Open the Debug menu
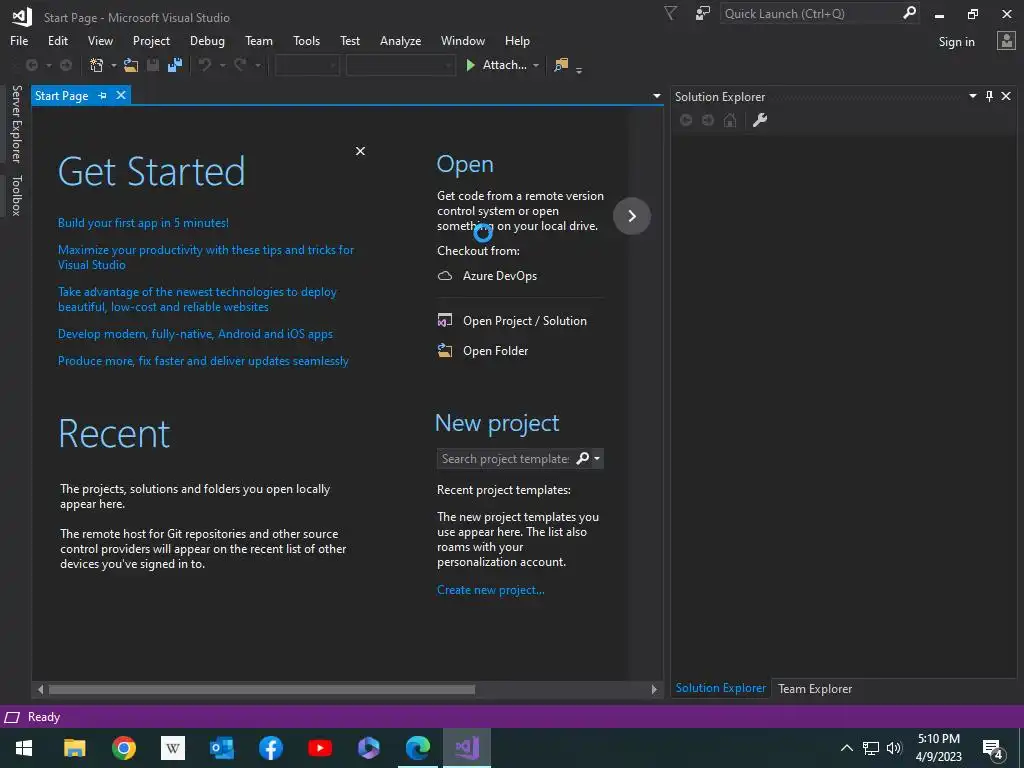1024x768 pixels. tap(207, 40)
